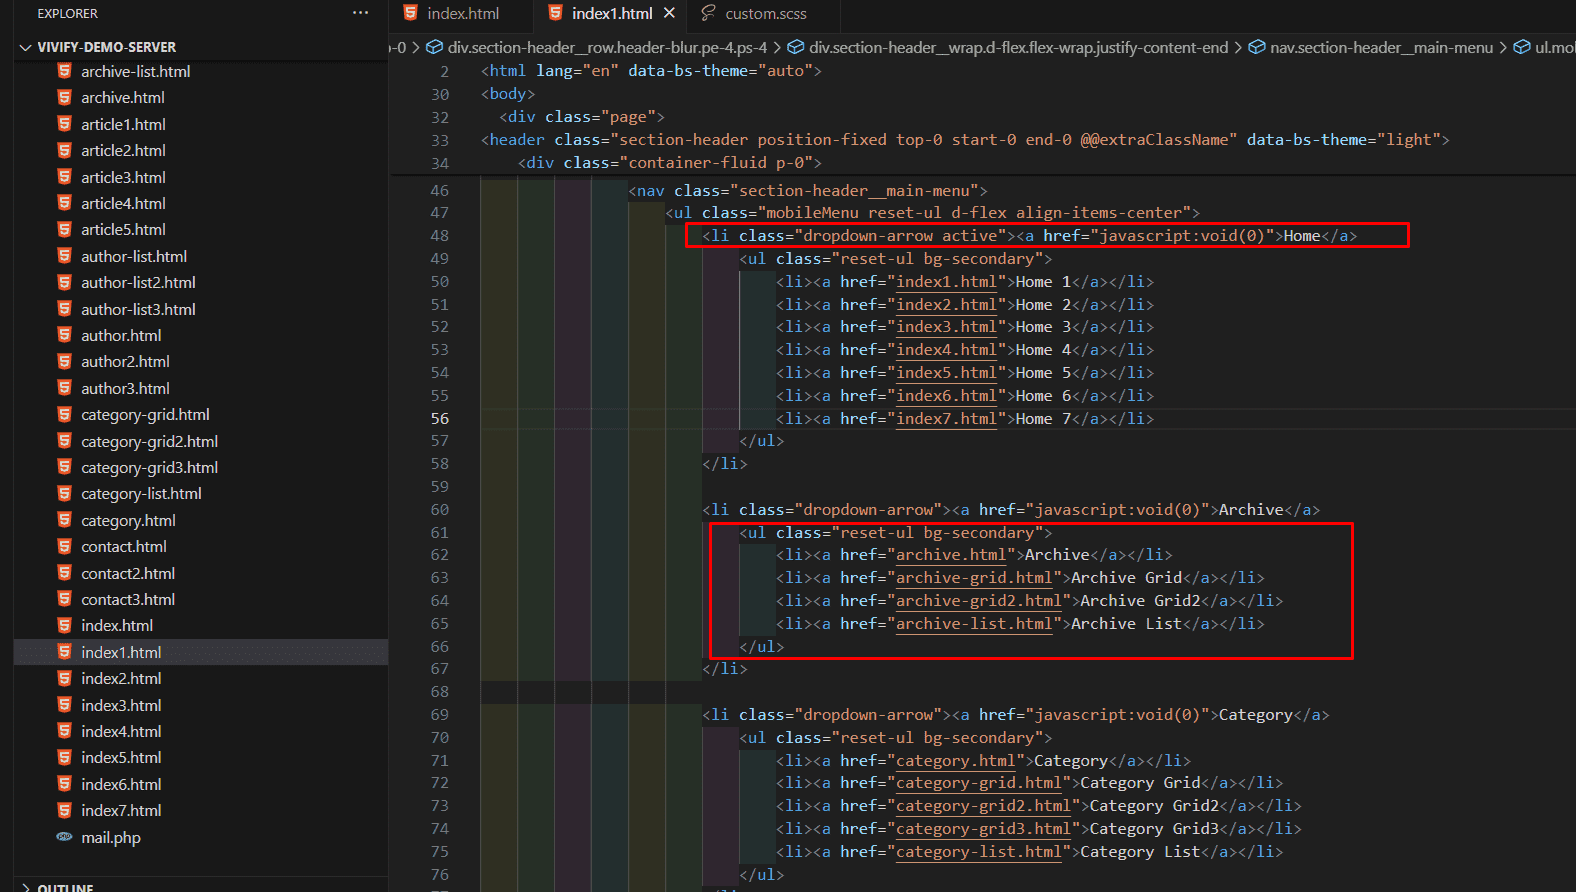Close the index1.html tab

click(669, 13)
